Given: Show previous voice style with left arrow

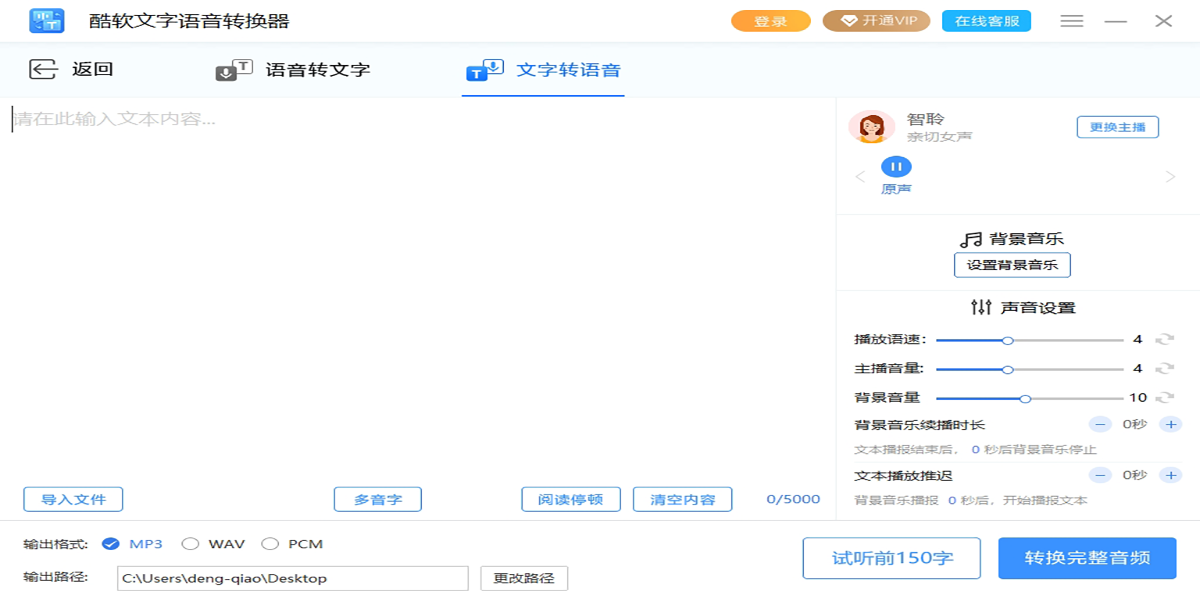Looking at the screenshot, I should pyautogui.click(x=860, y=177).
